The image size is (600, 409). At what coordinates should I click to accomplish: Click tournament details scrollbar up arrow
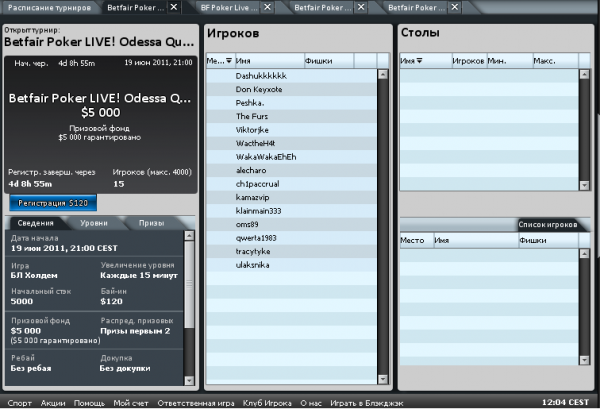click(x=189, y=236)
